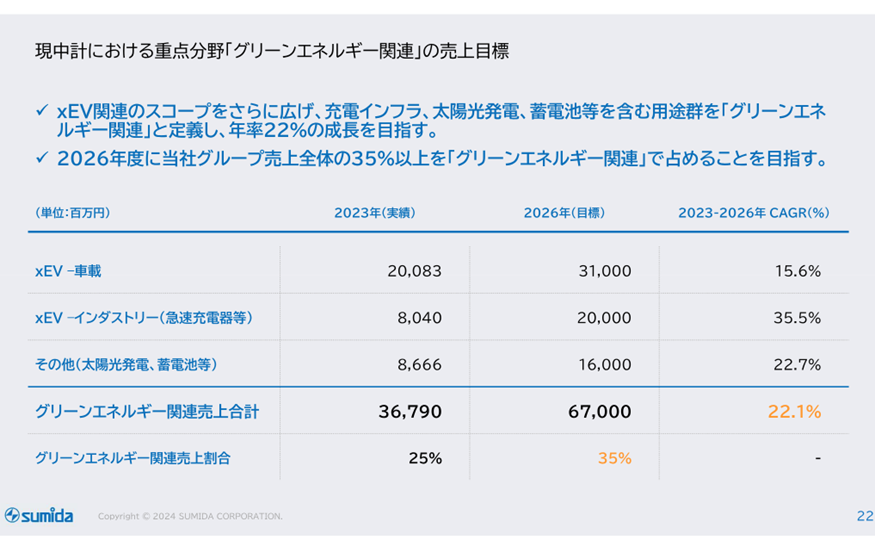Select グリーンエネルギー関連売上合計 row label
Screen dimensions: 875x540
[x=147, y=412]
